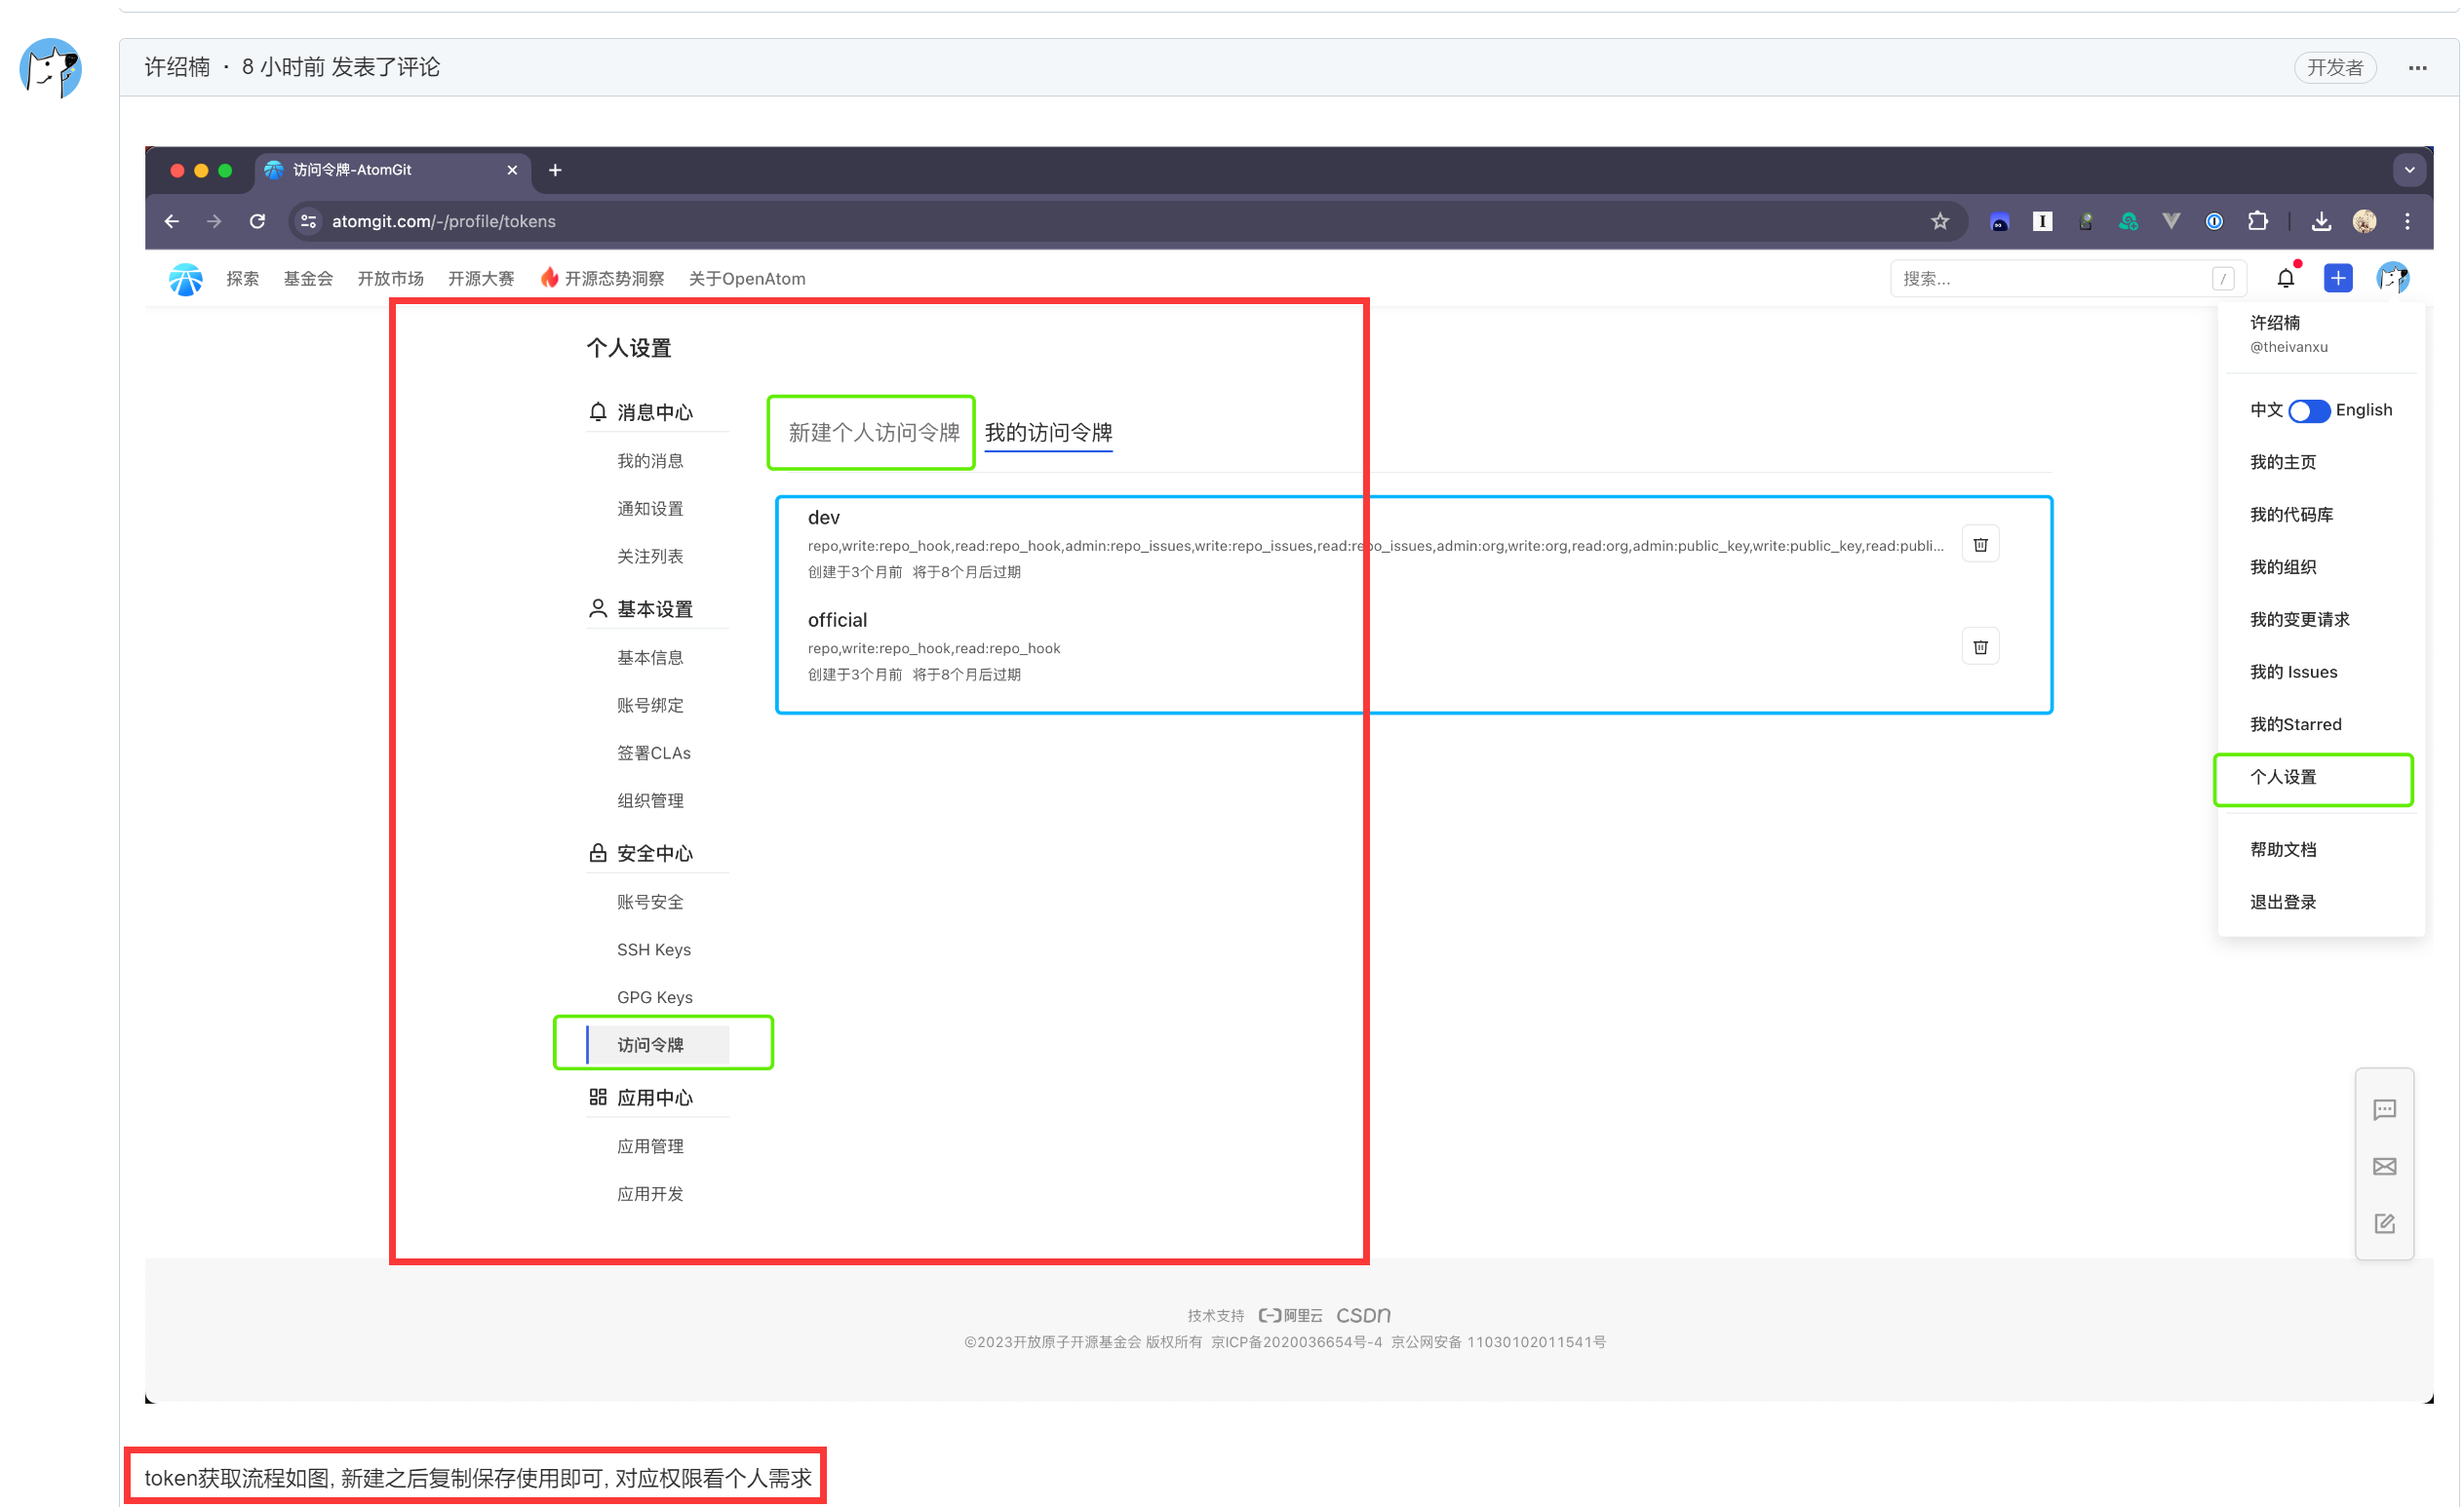Screen dimensions: 2464x1507
Task: Click the 搜索 search input field
Action: click(x=2060, y=278)
